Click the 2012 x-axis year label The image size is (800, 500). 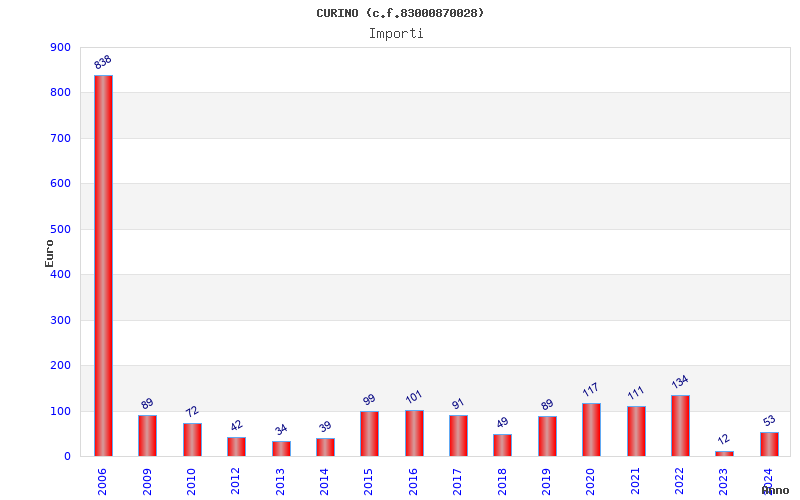point(235,482)
